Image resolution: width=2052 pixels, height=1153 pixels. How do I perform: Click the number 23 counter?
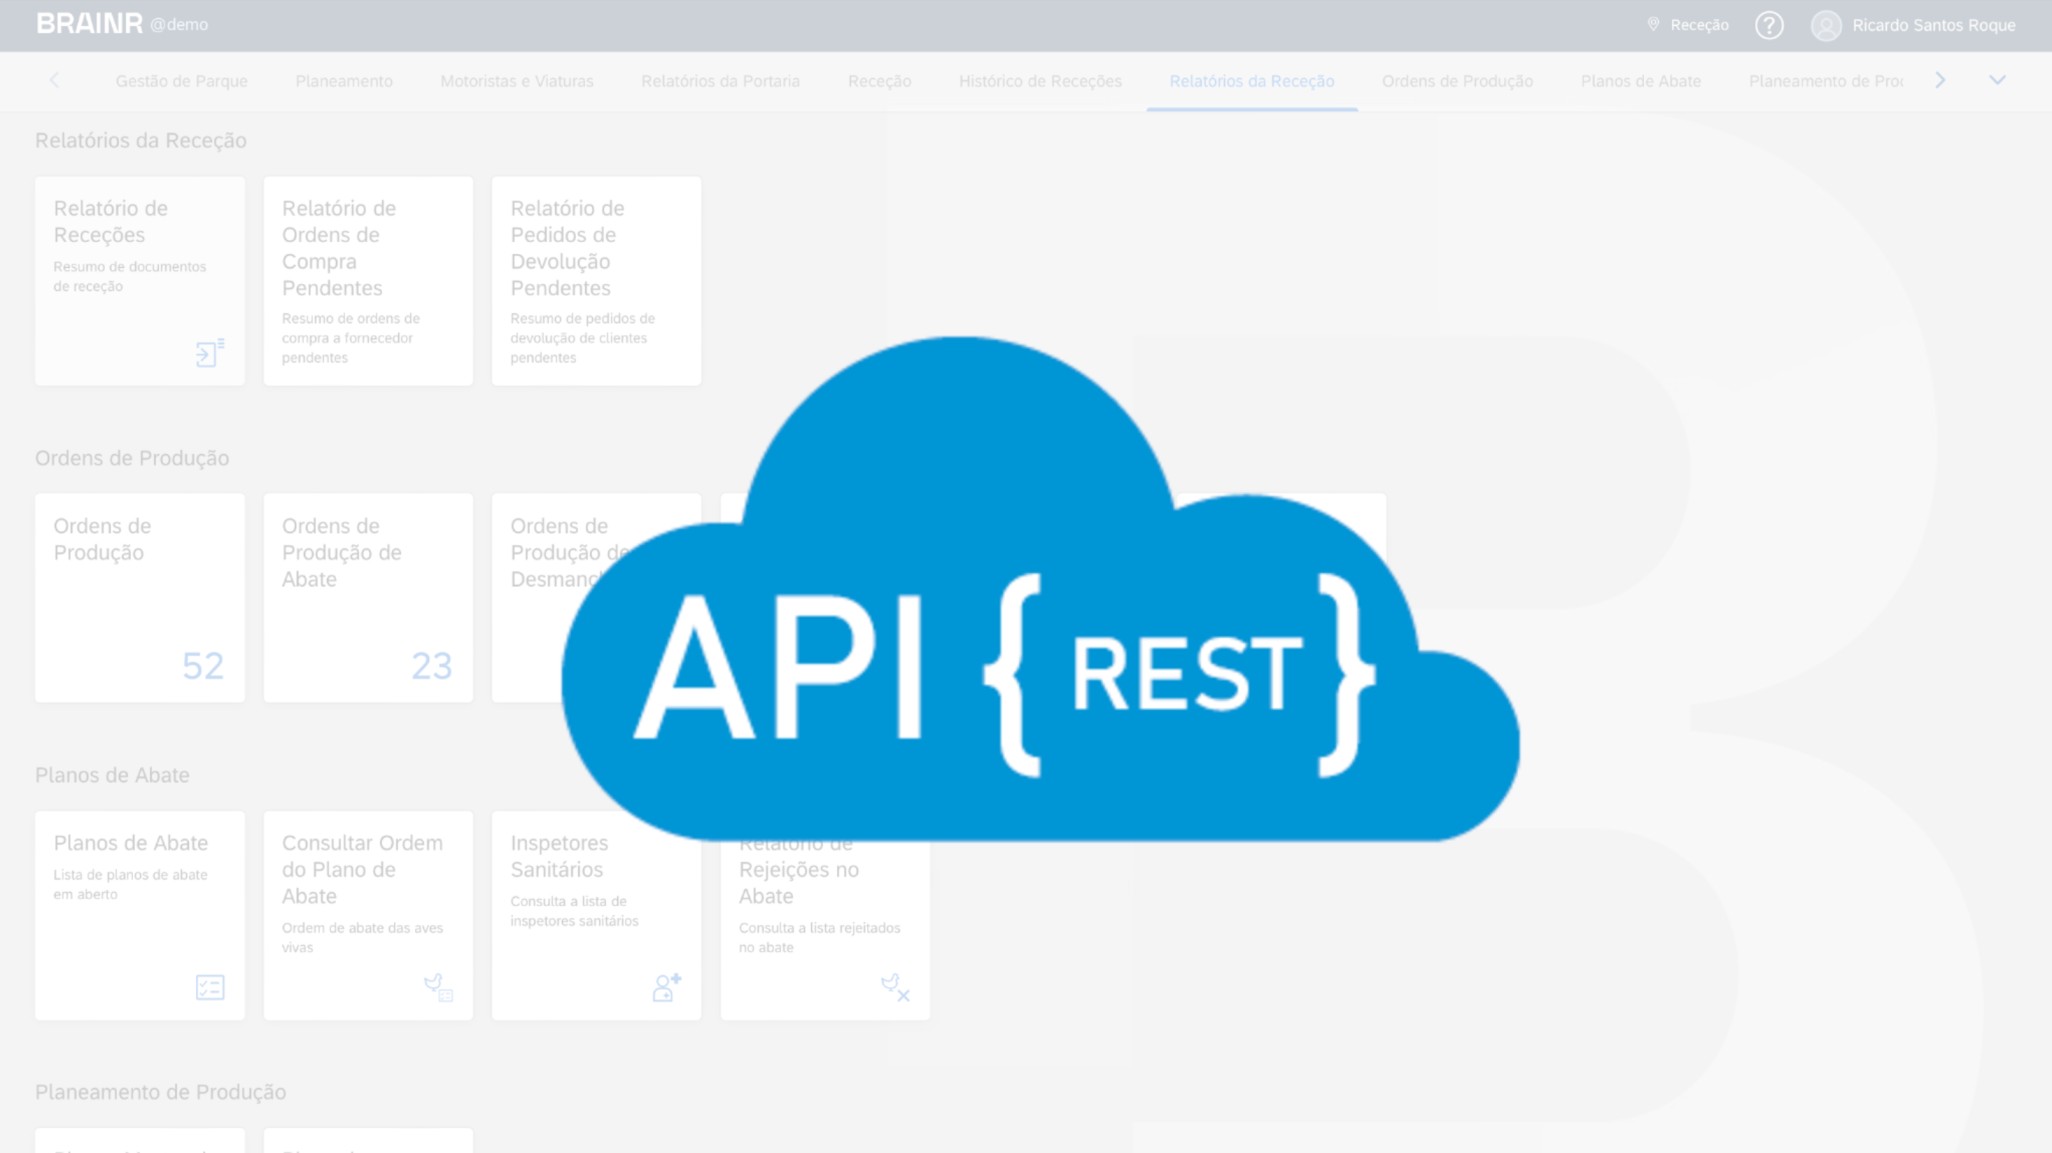coord(432,666)
